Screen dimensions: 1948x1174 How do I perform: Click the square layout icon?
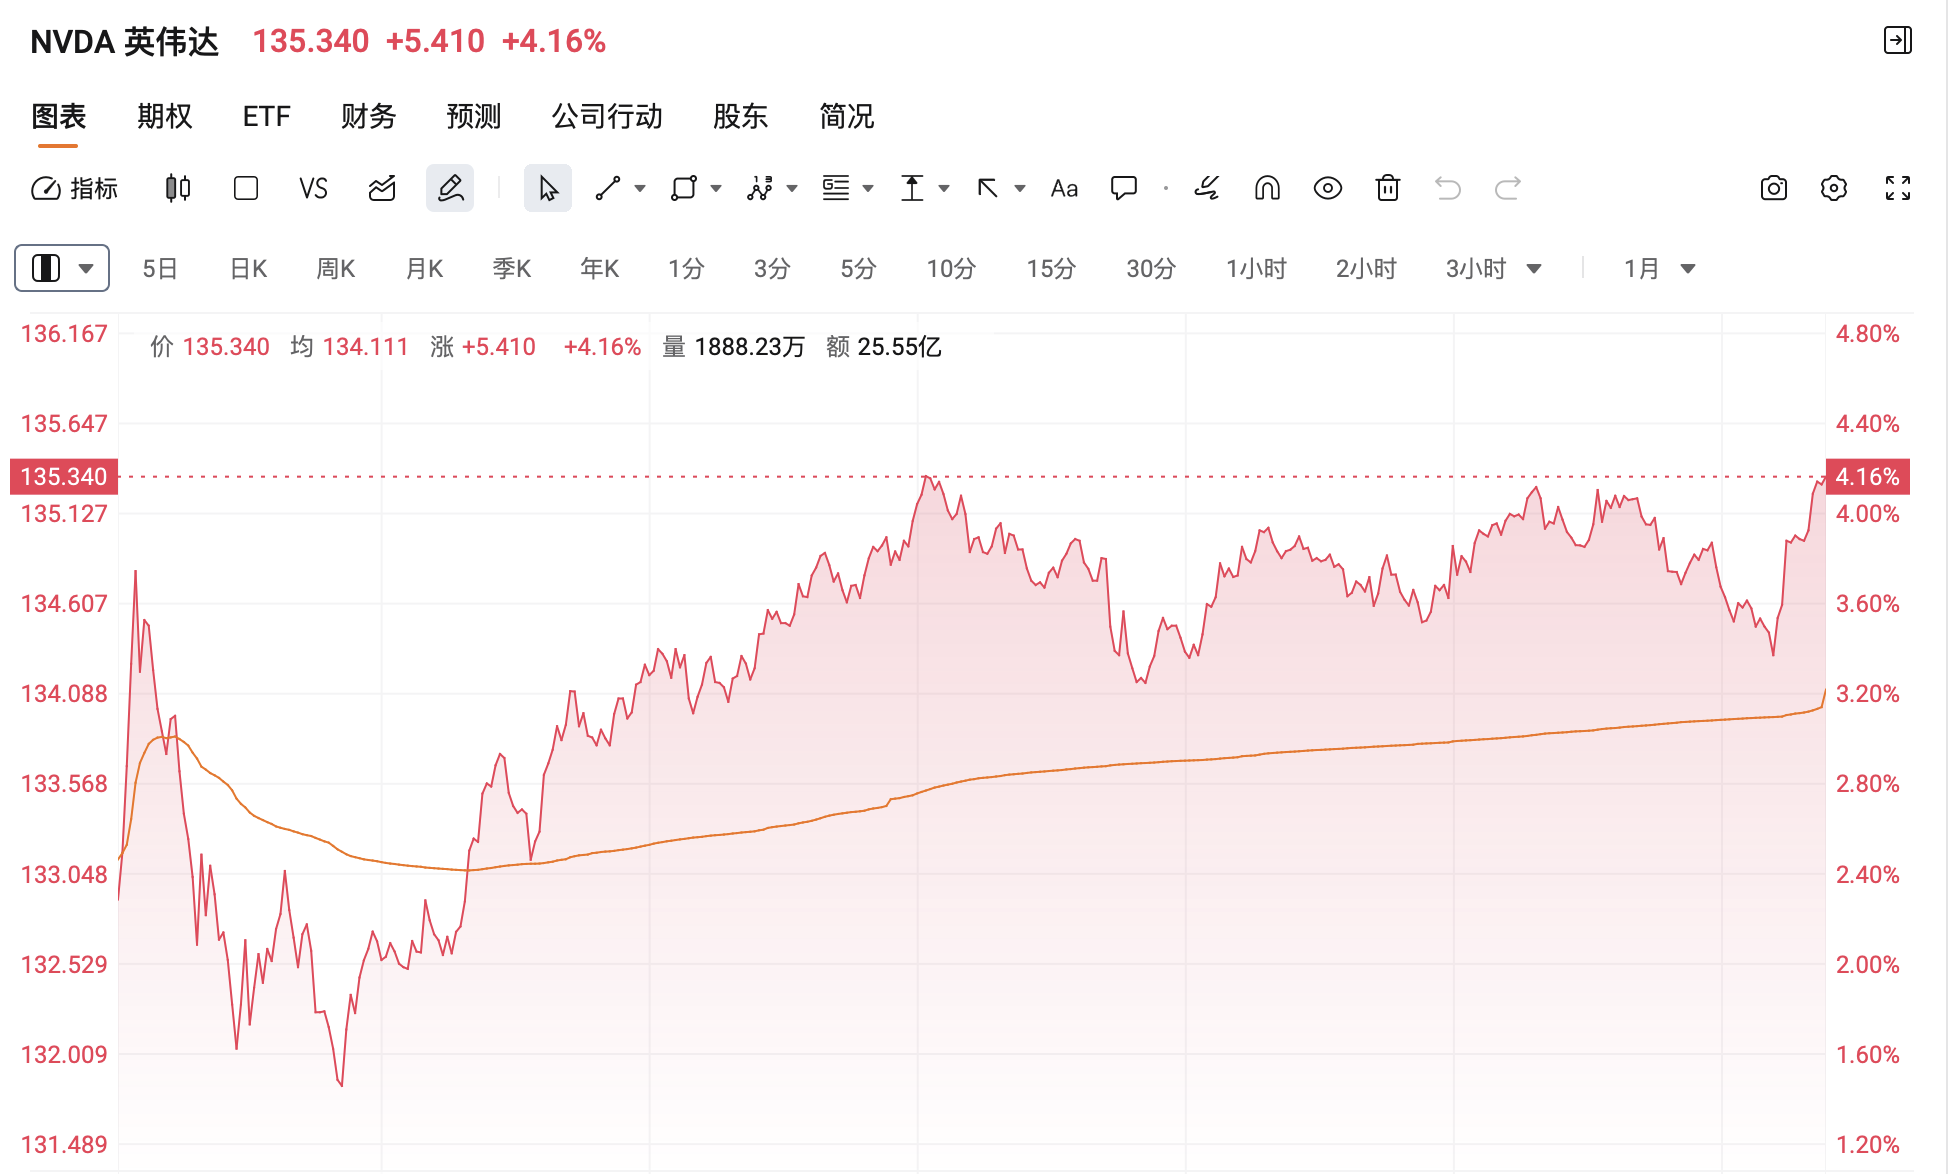coord(246,188)
